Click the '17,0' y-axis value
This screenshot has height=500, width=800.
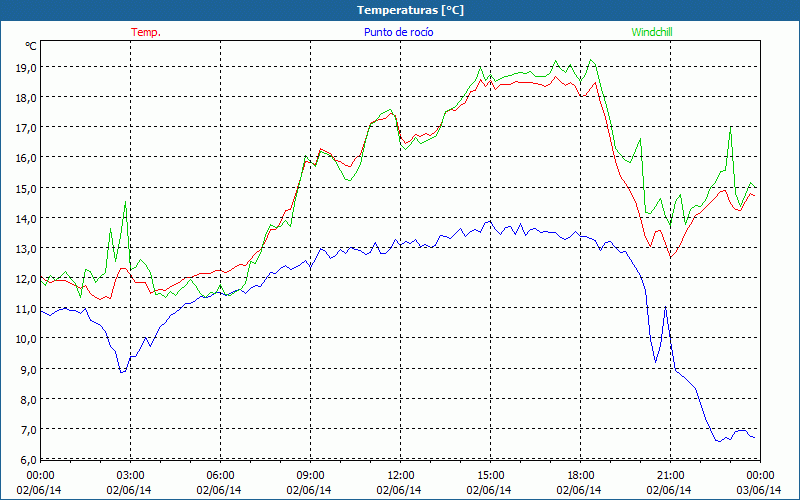coord(26,128)
